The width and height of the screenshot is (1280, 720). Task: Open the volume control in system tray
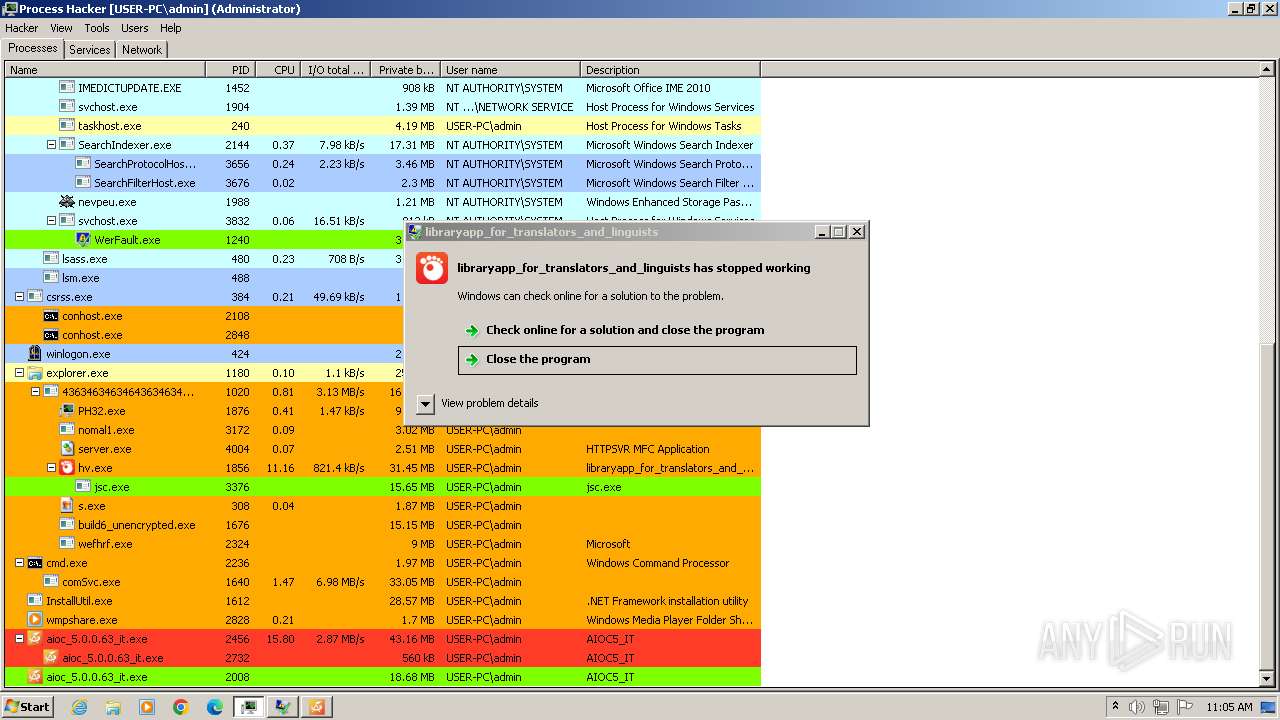point(1137,707)
